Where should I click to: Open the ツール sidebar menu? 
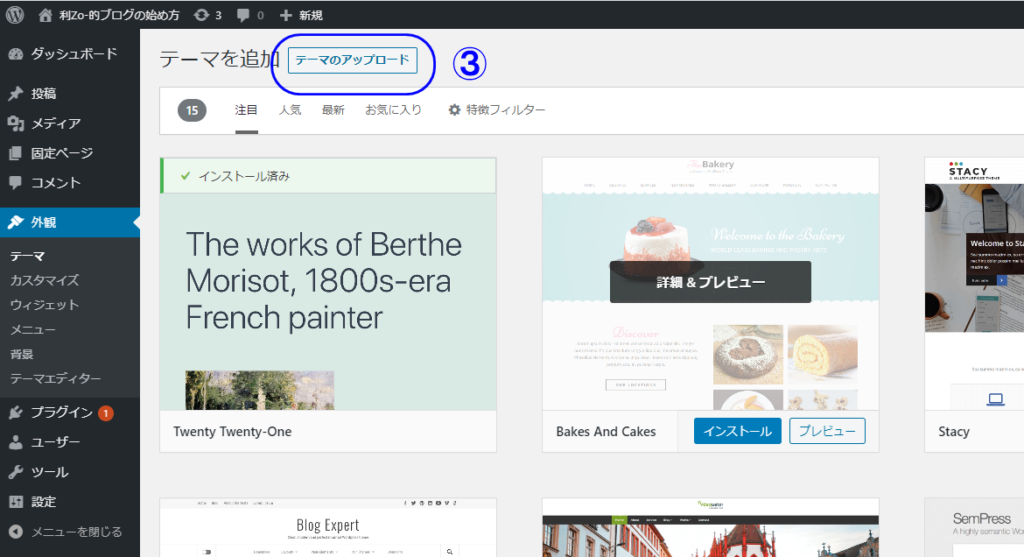49,472
